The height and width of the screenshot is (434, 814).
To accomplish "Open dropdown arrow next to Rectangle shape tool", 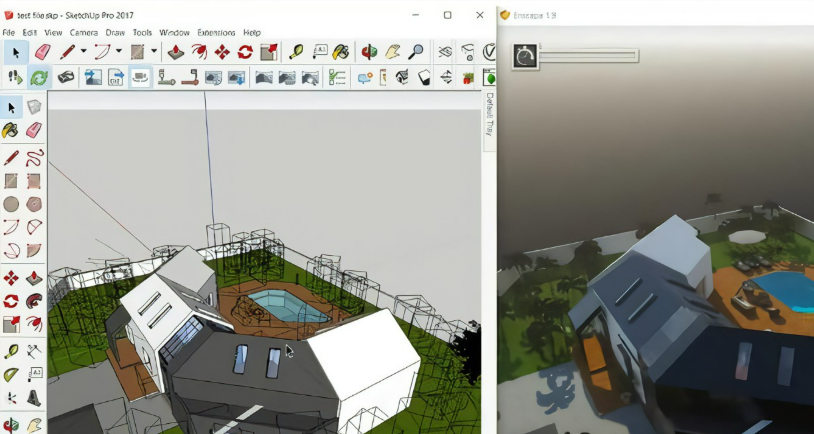I will (x=154, y=51).
